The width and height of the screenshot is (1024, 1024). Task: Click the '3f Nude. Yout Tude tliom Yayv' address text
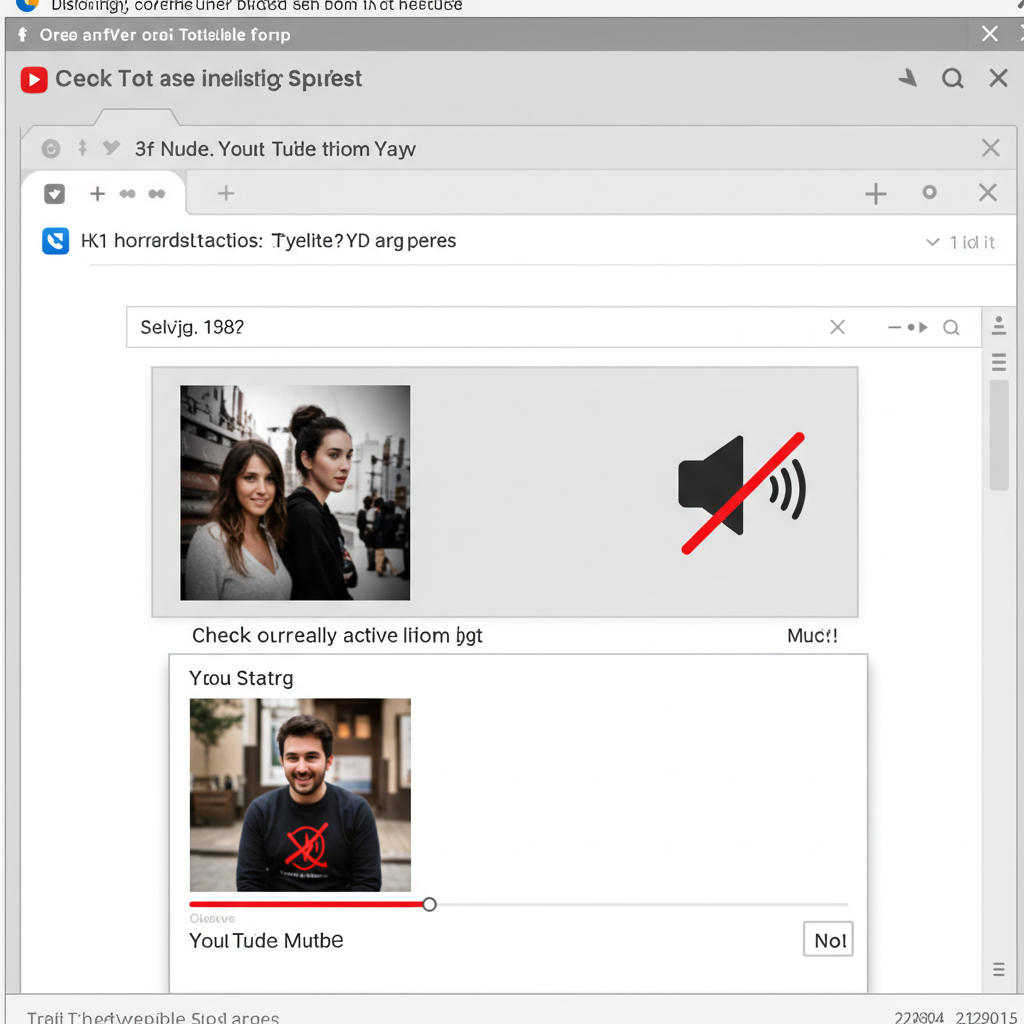[275, 149]
